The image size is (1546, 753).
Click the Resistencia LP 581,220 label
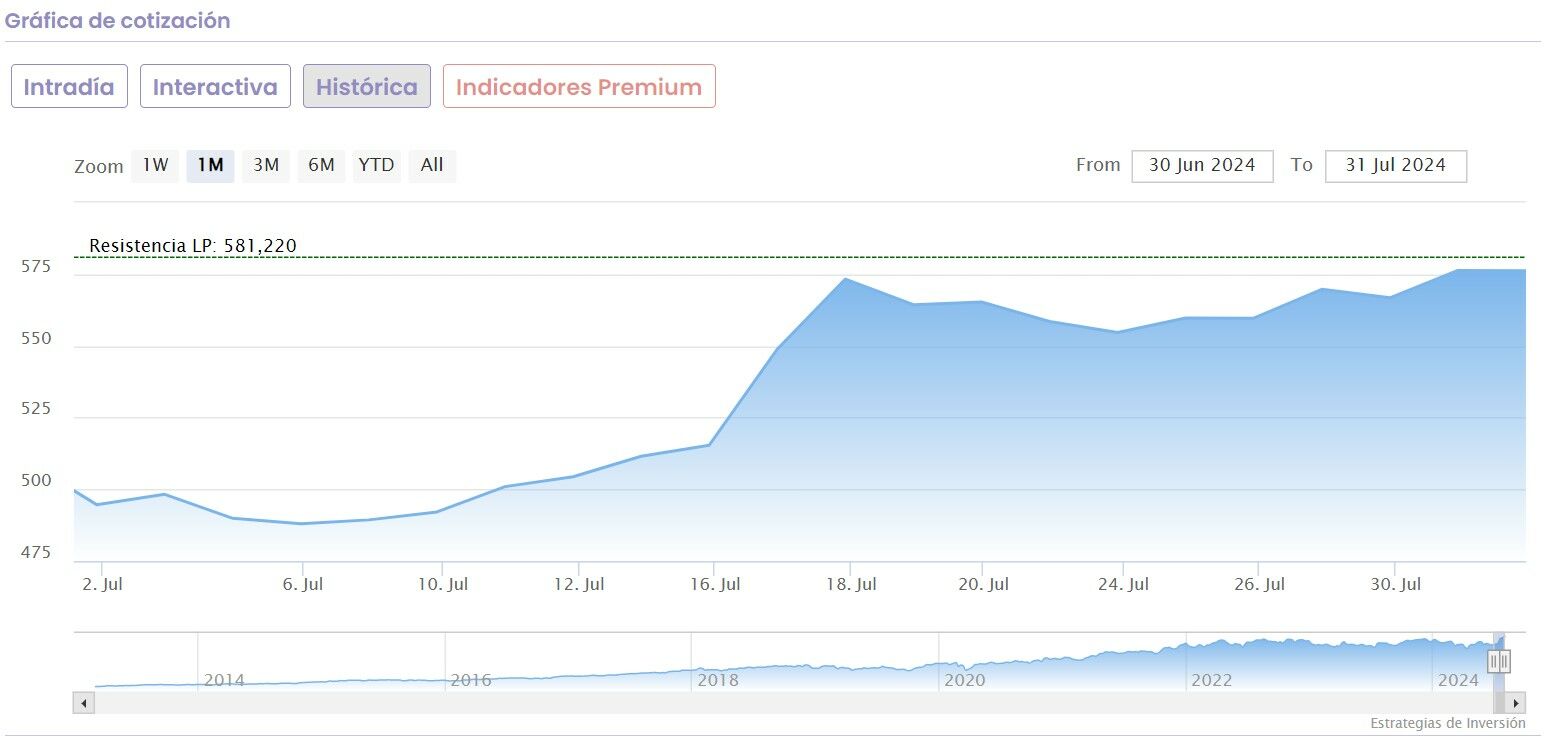[193, 246]
